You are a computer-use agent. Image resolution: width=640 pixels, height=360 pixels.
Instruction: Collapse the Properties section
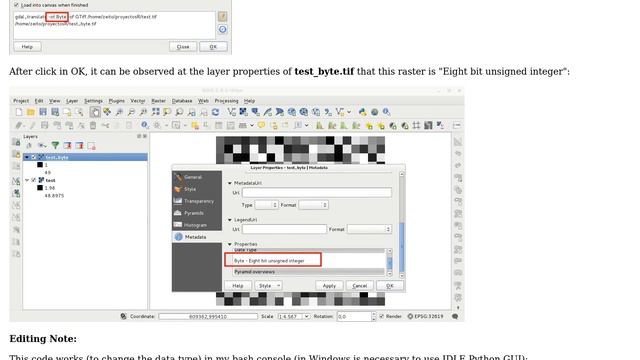coord(229,244)
